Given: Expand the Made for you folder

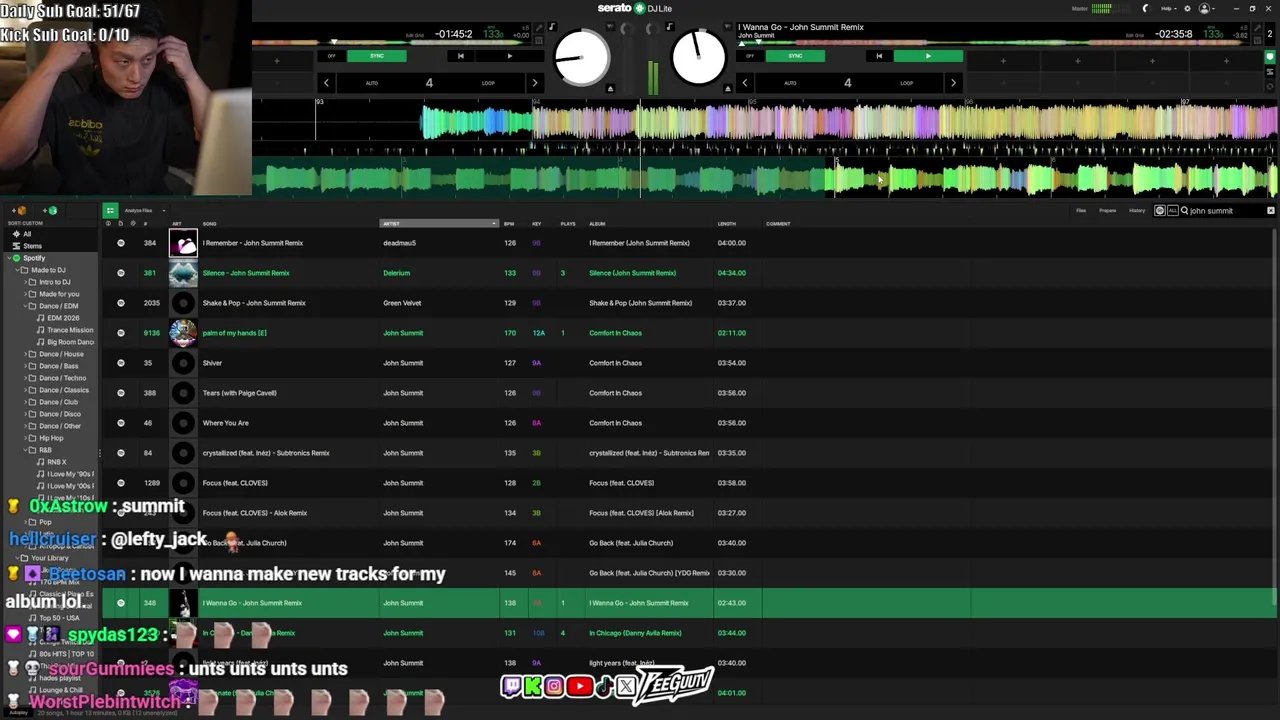Looking at the screenshot, I should (24, 294).
